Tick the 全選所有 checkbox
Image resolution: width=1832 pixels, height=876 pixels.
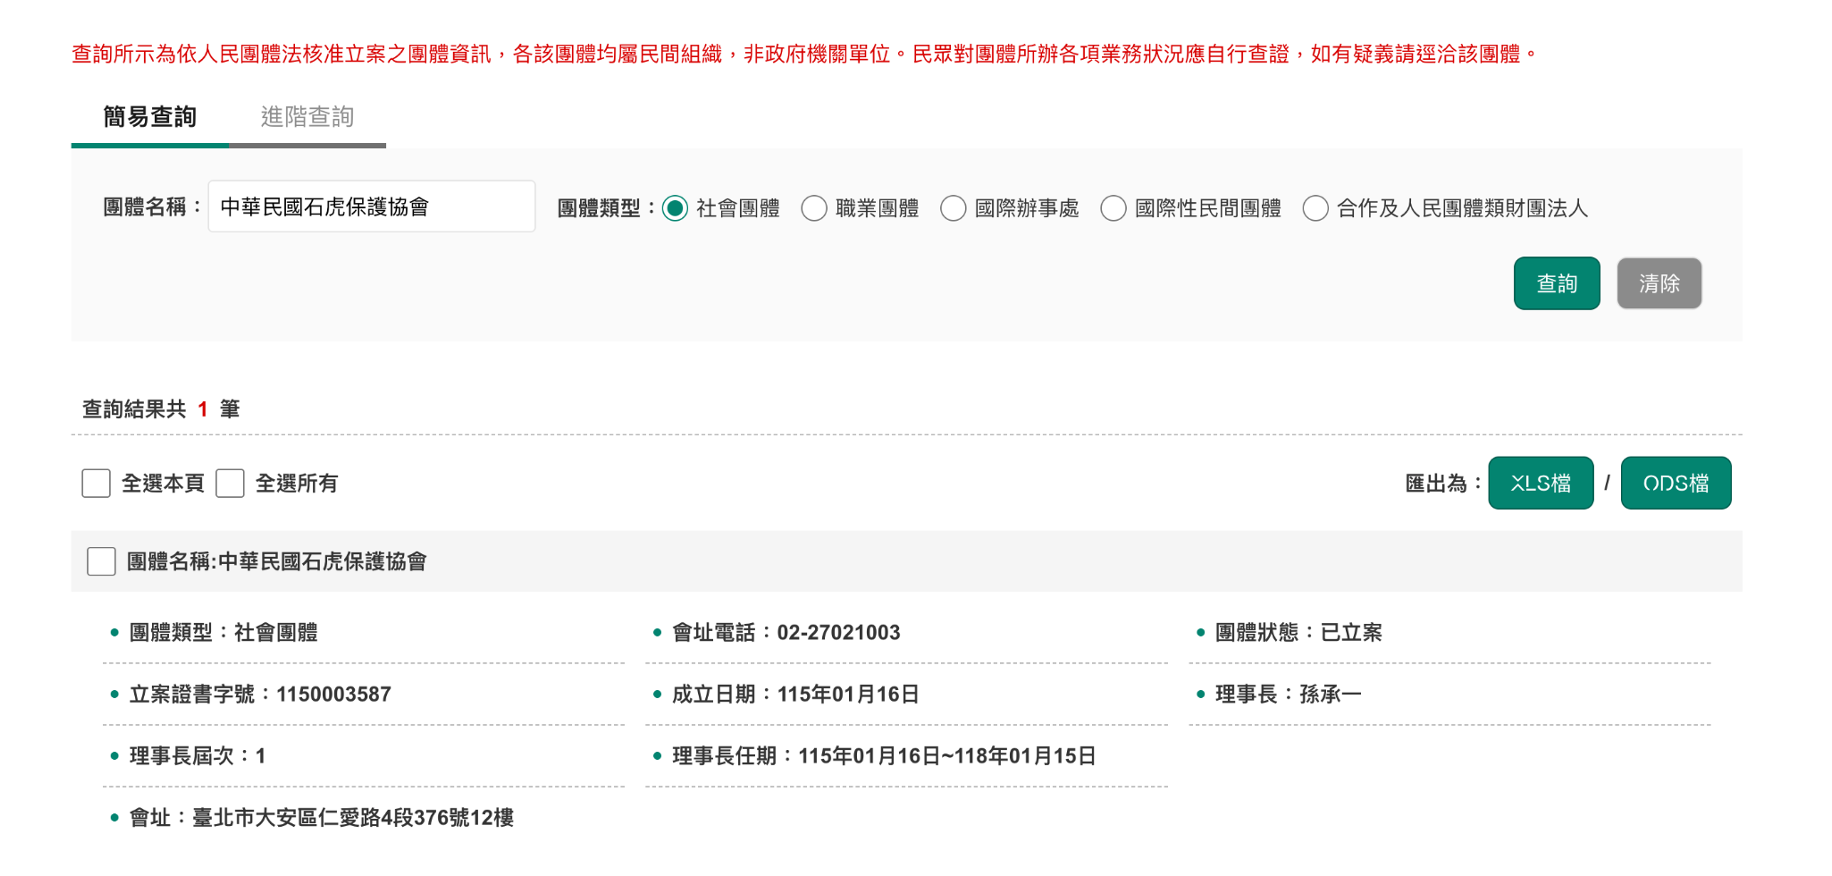[230, 484]
